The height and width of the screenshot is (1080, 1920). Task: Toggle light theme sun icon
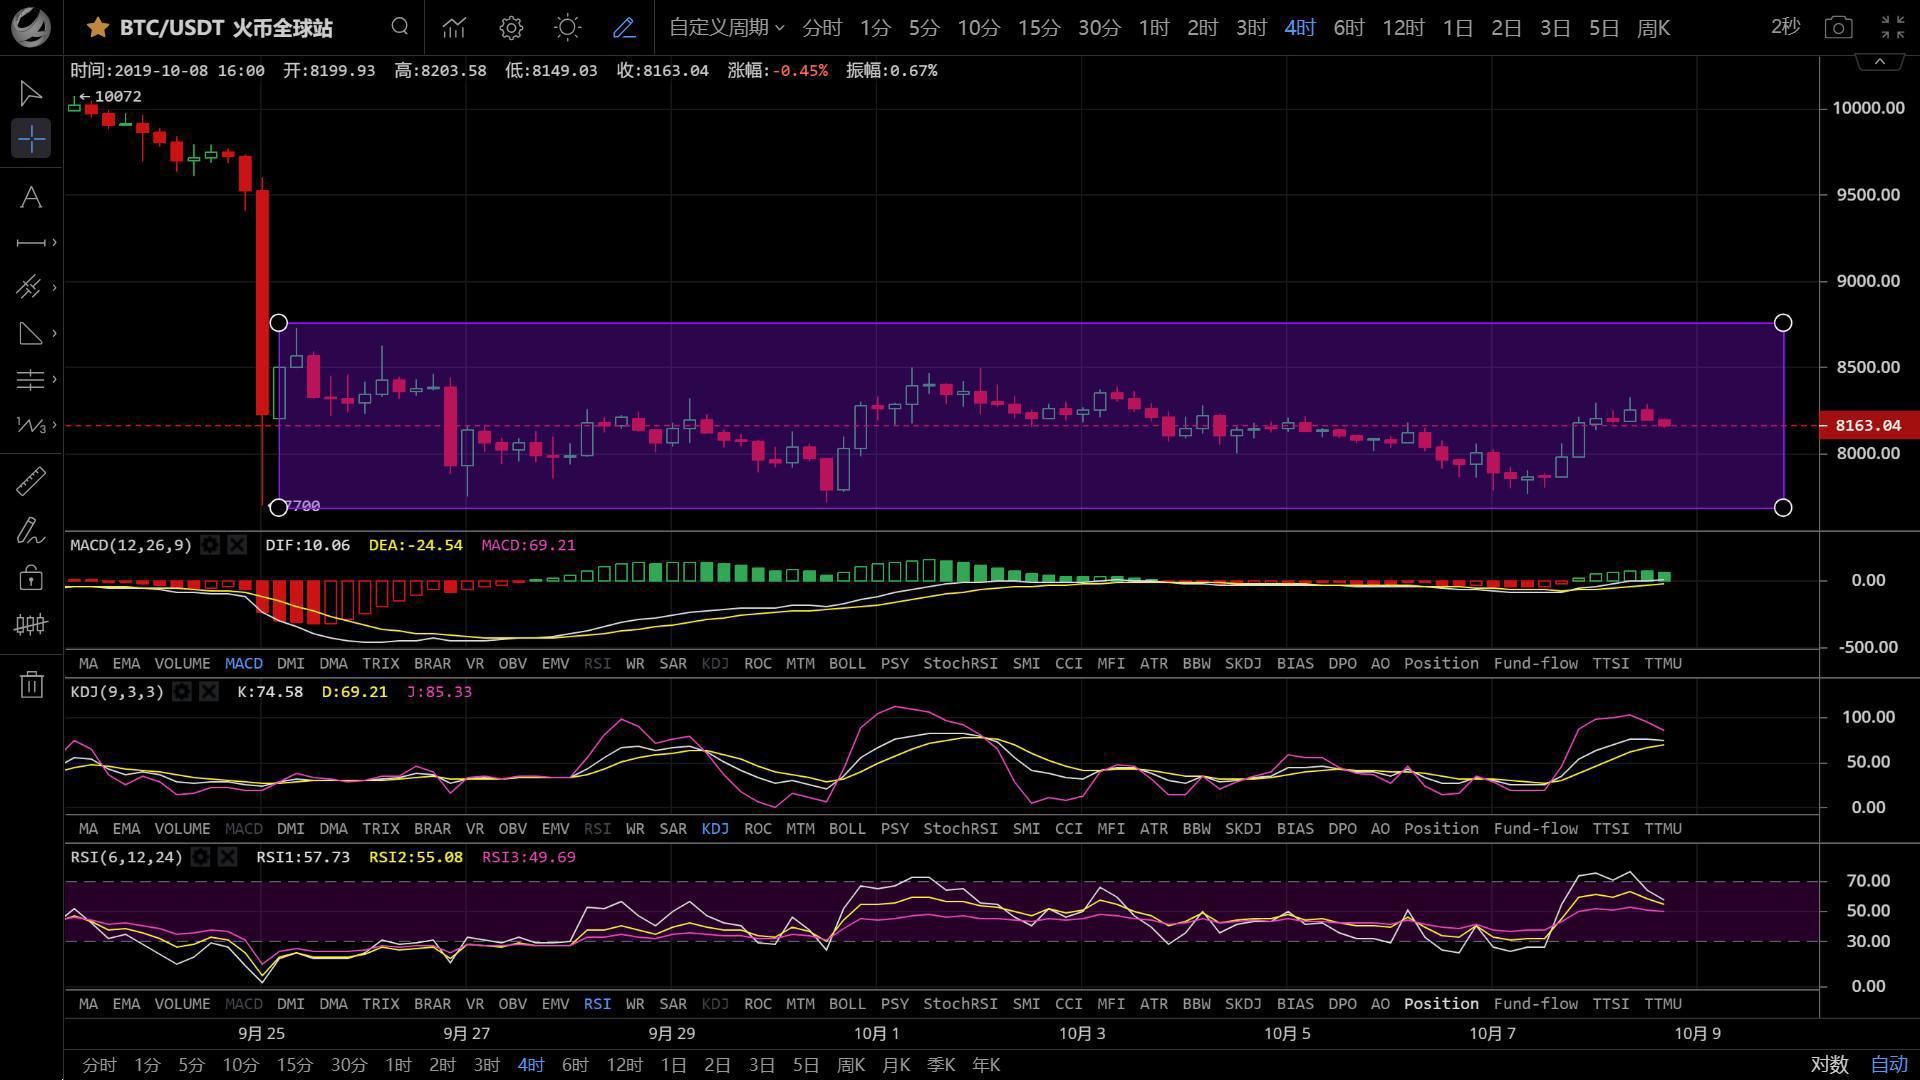click(x=567, y=27)
